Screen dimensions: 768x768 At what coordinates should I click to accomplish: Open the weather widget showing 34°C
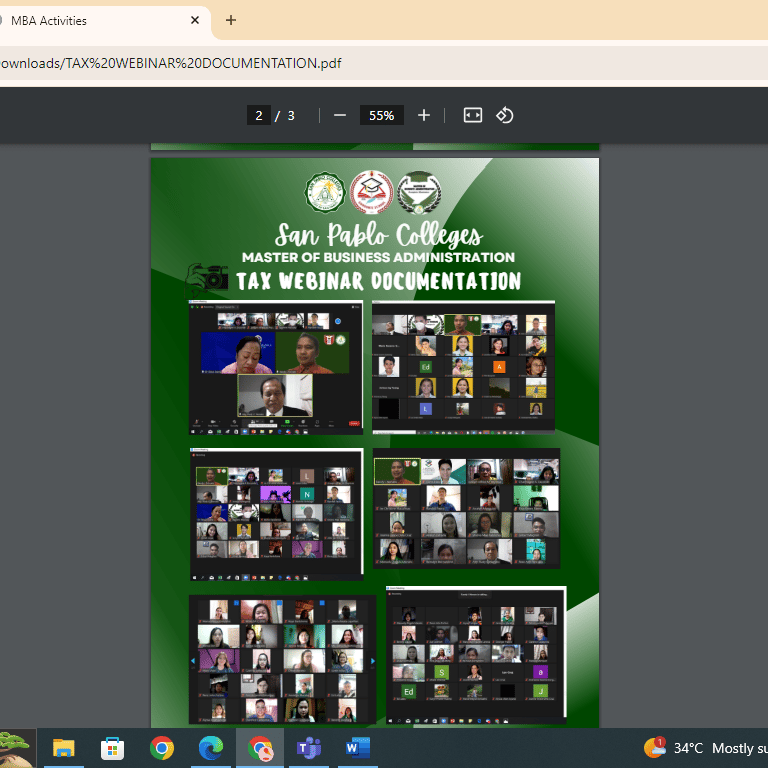pos(705,748)
